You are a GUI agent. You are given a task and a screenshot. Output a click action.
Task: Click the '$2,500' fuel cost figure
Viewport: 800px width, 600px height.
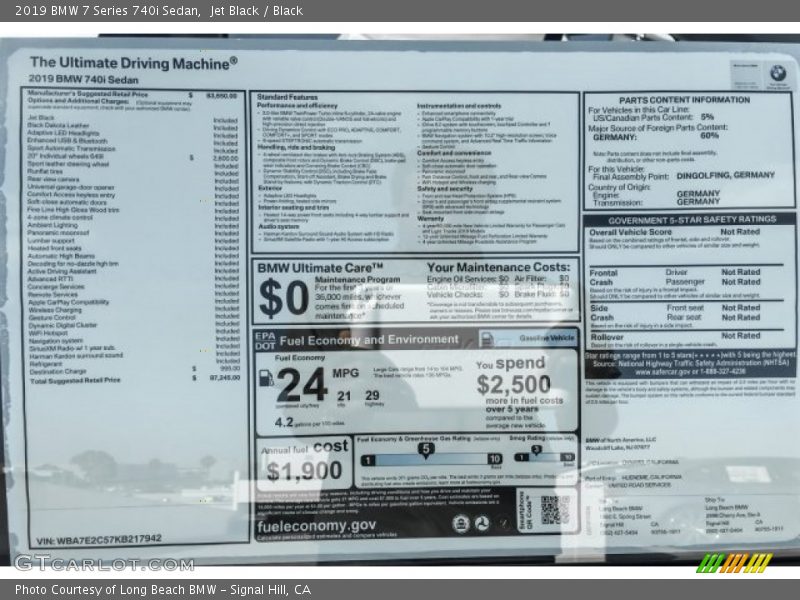pyautogui.click(x=513, y=385)
